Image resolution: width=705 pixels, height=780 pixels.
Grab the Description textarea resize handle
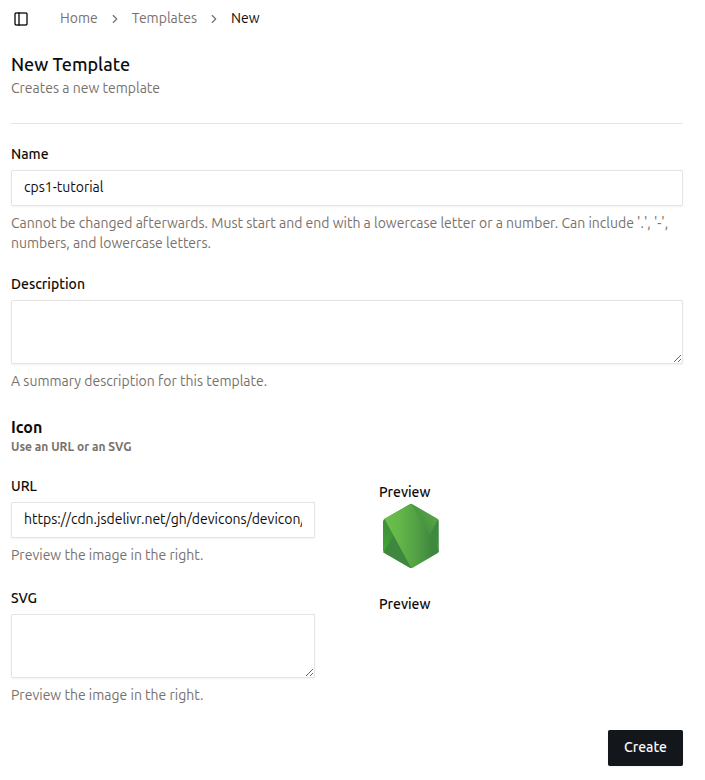(677, 357)
